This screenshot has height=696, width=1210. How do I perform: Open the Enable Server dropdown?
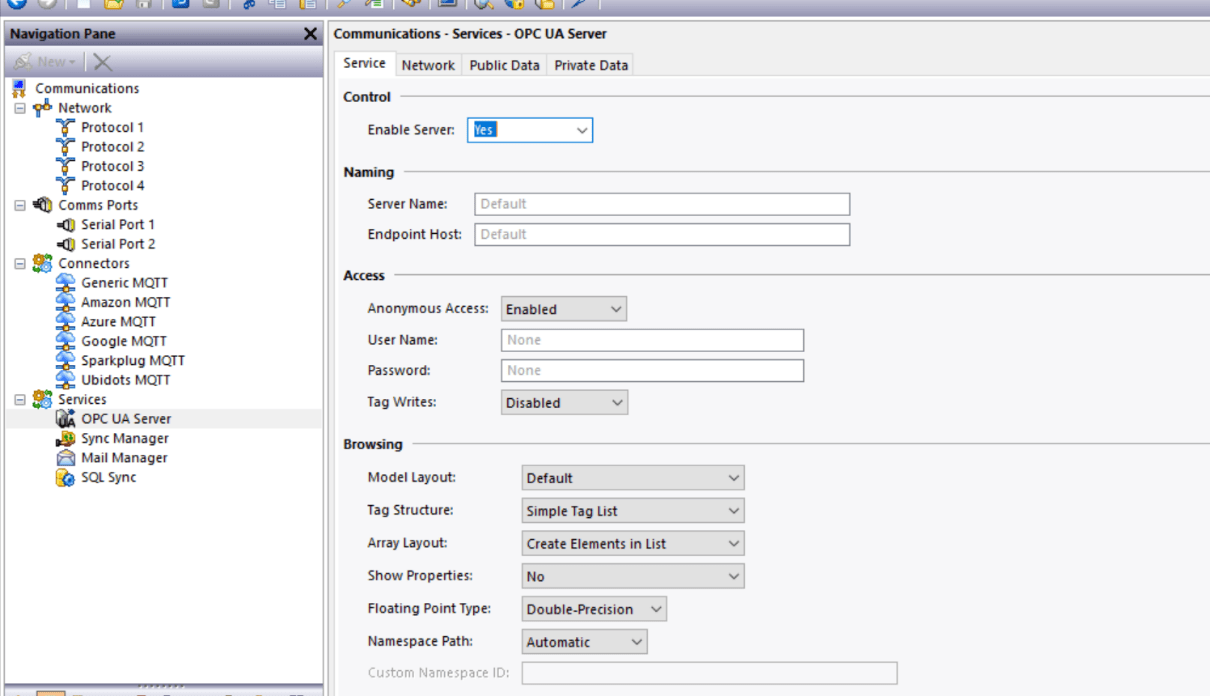(530, 130)
